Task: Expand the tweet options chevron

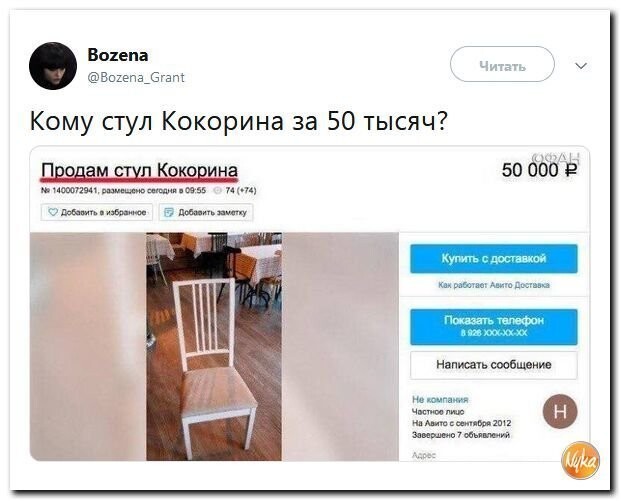Action: coord(581,65)
